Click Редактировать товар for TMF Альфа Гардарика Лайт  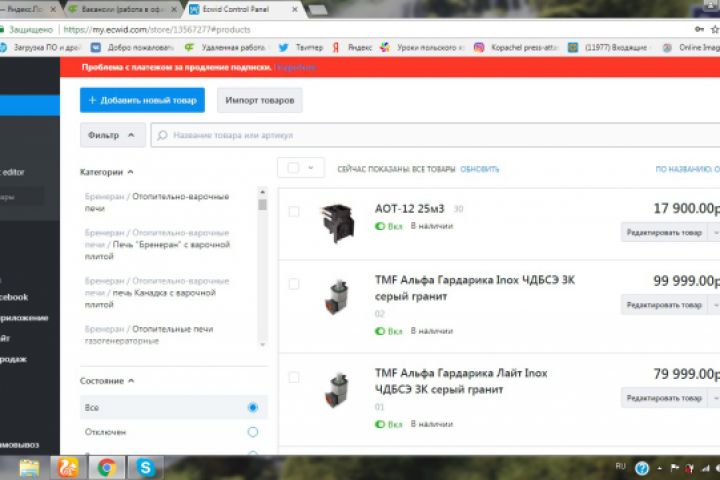point(664,398)
